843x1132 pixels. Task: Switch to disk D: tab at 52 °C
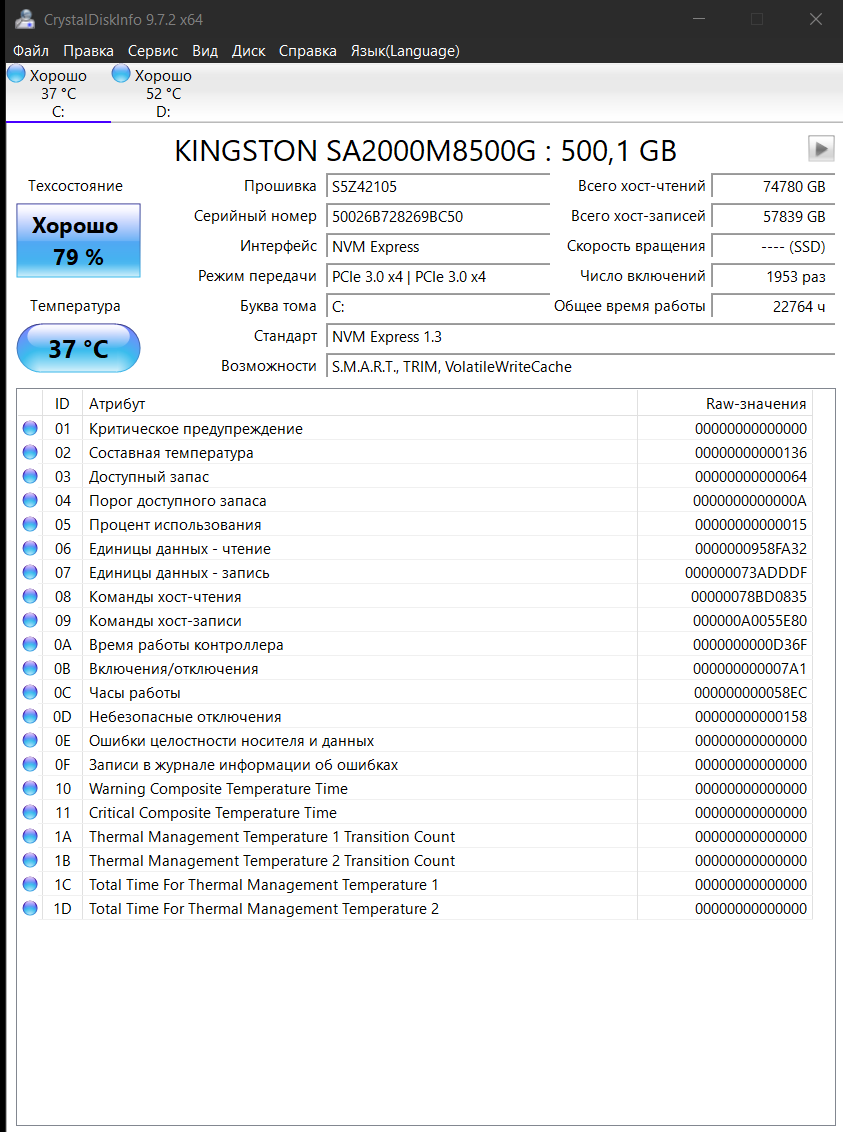pos(164,93)
